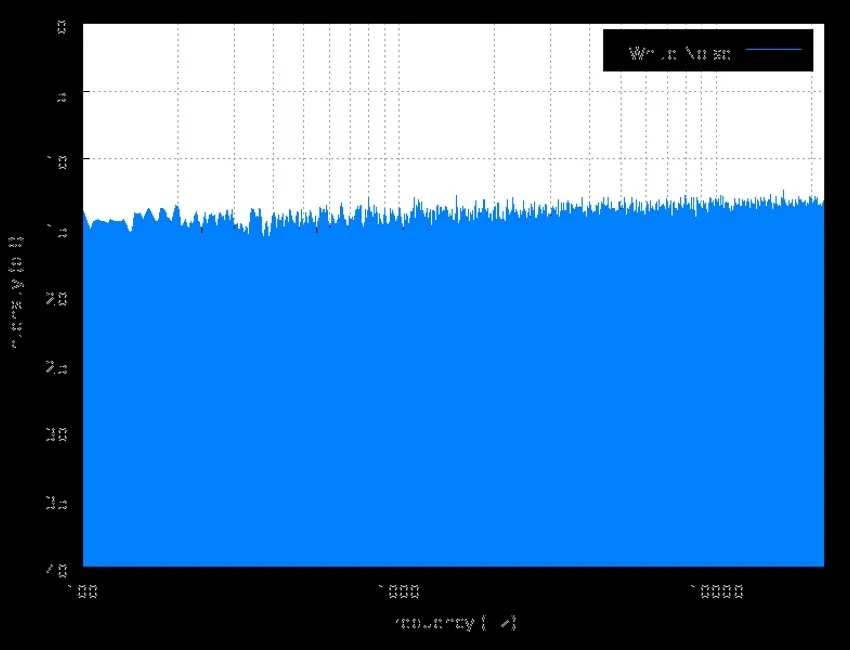Screen dimensions: 850x650
Task: Click the 5 tick label on intensity axis
Action: (x=62, y=94)
